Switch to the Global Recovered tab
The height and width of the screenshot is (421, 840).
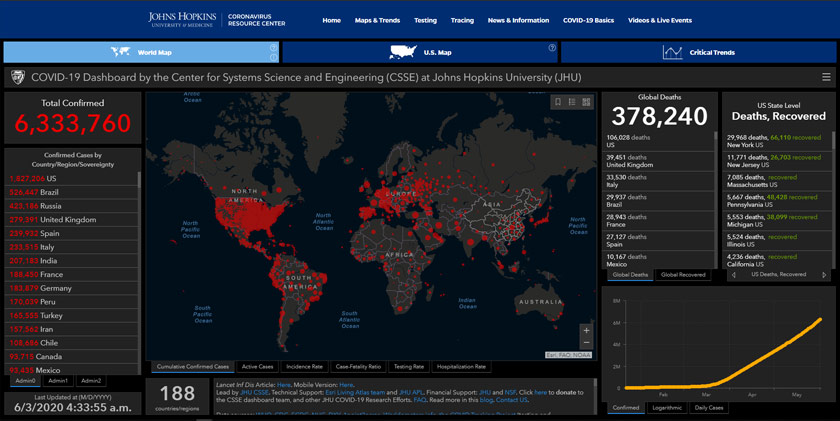[683, 275]
